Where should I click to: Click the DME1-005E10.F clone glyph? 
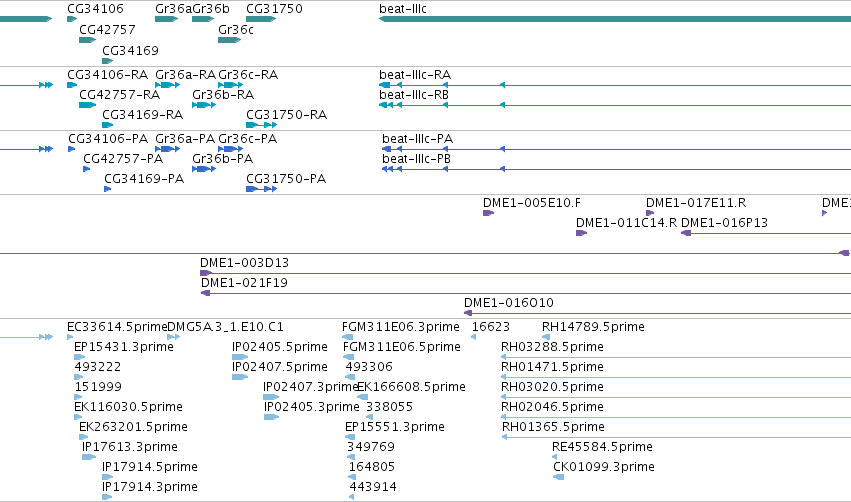pos(488,213)
